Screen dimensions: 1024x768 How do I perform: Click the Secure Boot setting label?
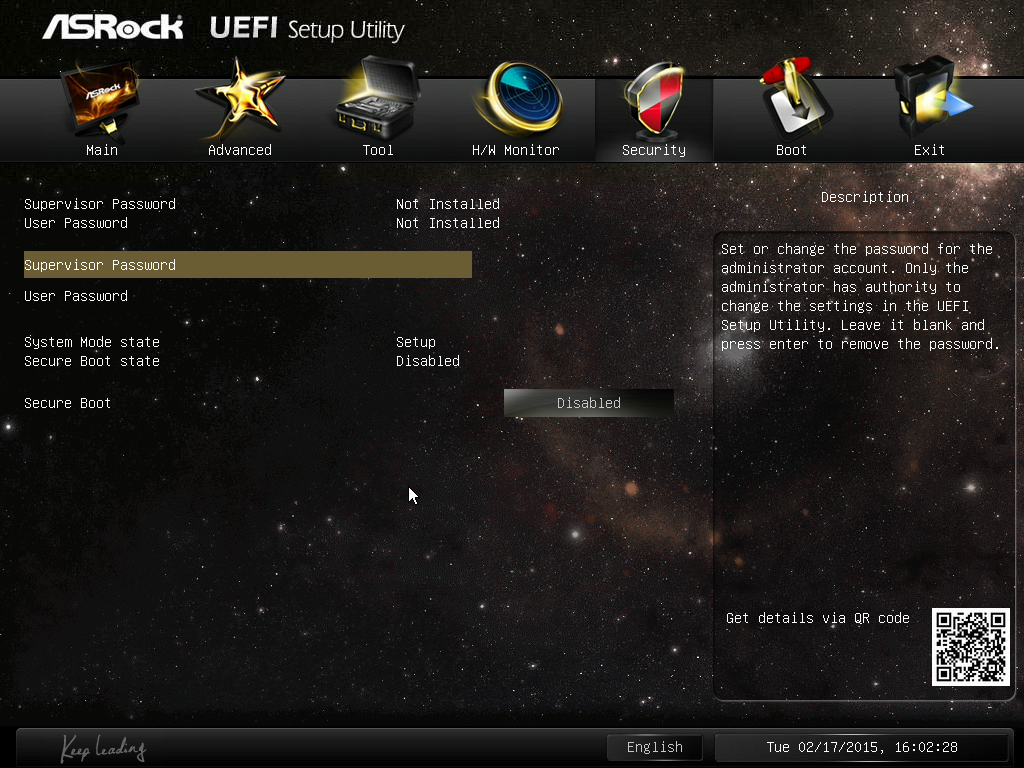coord(67,403)
